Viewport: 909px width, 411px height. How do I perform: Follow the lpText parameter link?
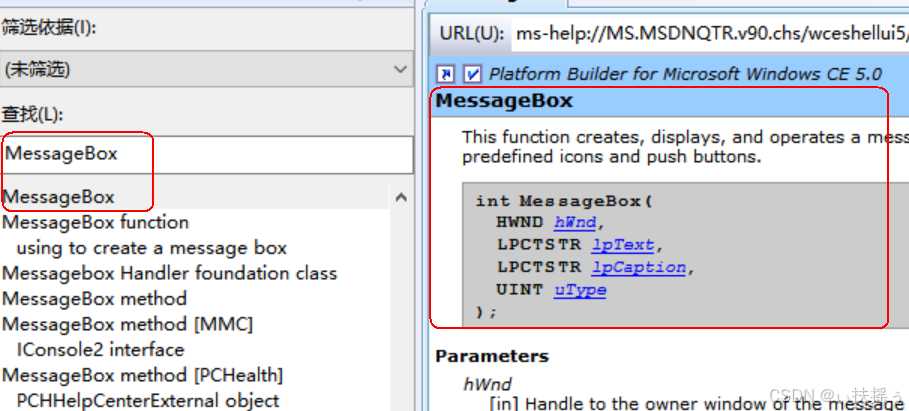(623, 245)
